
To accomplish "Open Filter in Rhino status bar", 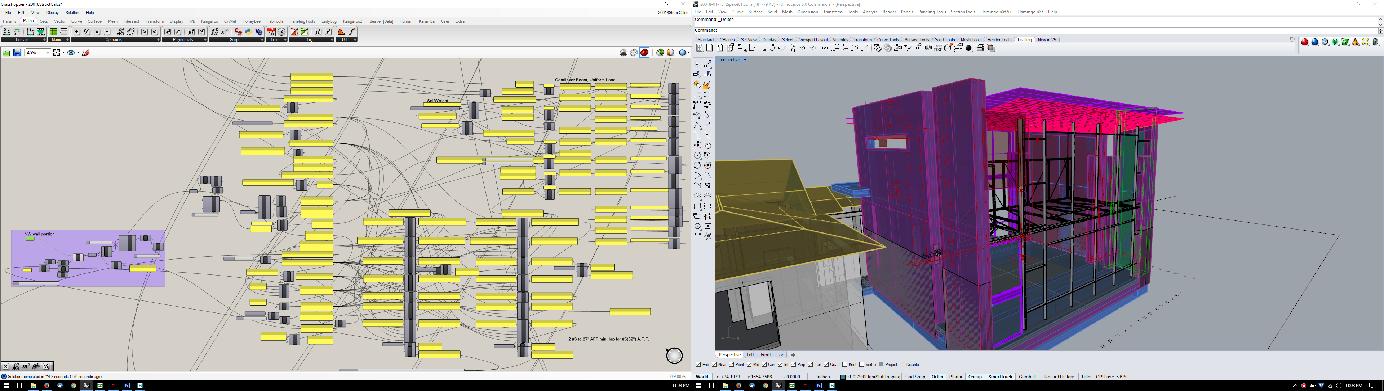I will (x=1085, y=376).
